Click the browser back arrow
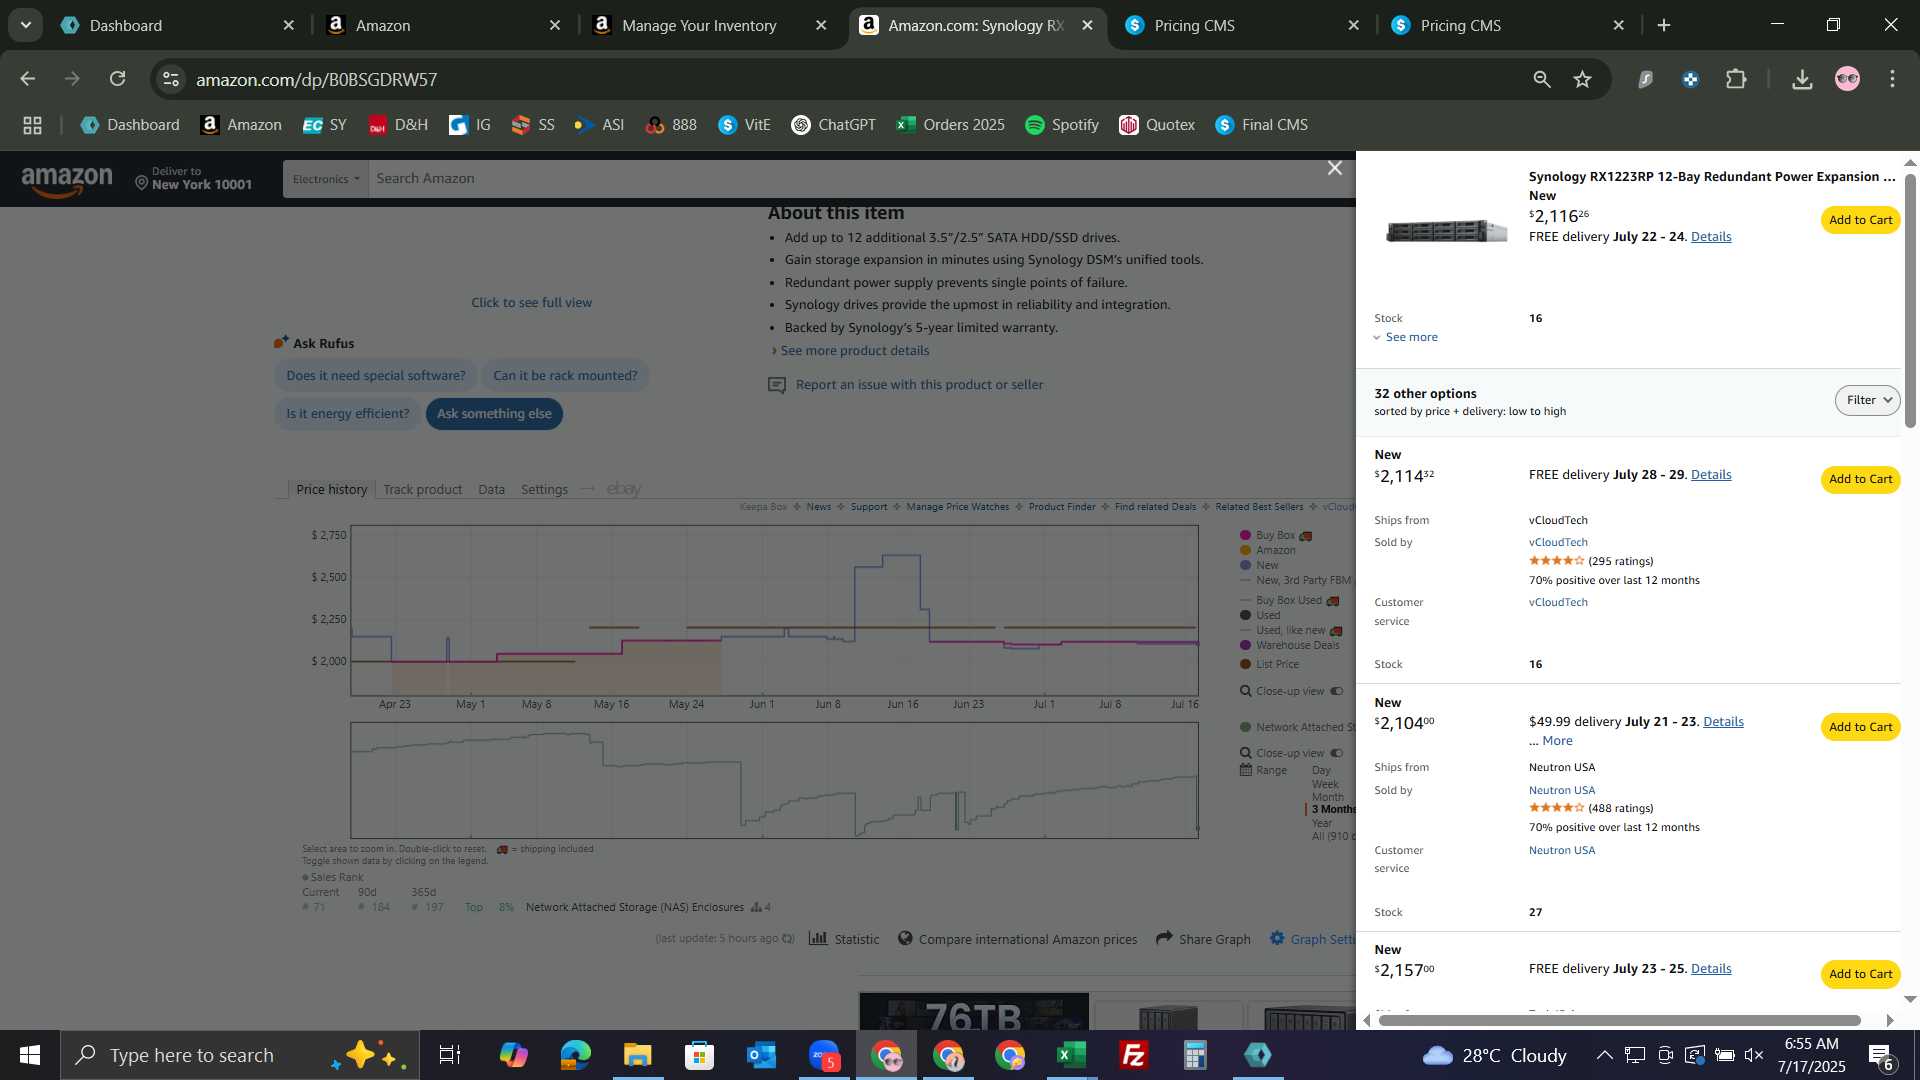1920x1080 pixels. pyautogui.click(x=27, y=79)
